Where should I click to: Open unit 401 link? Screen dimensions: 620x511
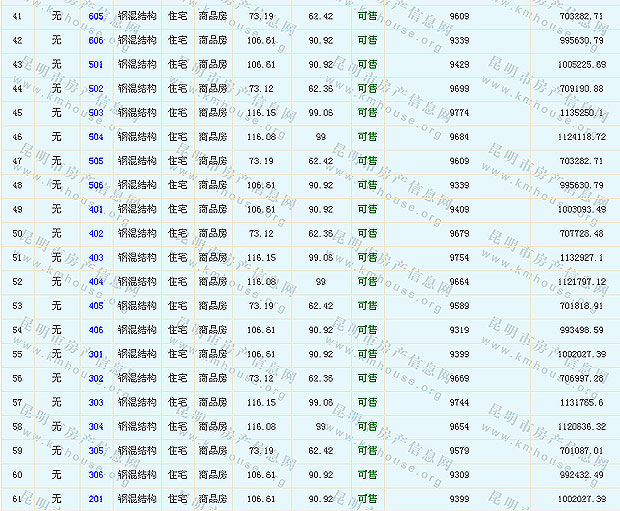pyautogui.click(x=96, y=210)
